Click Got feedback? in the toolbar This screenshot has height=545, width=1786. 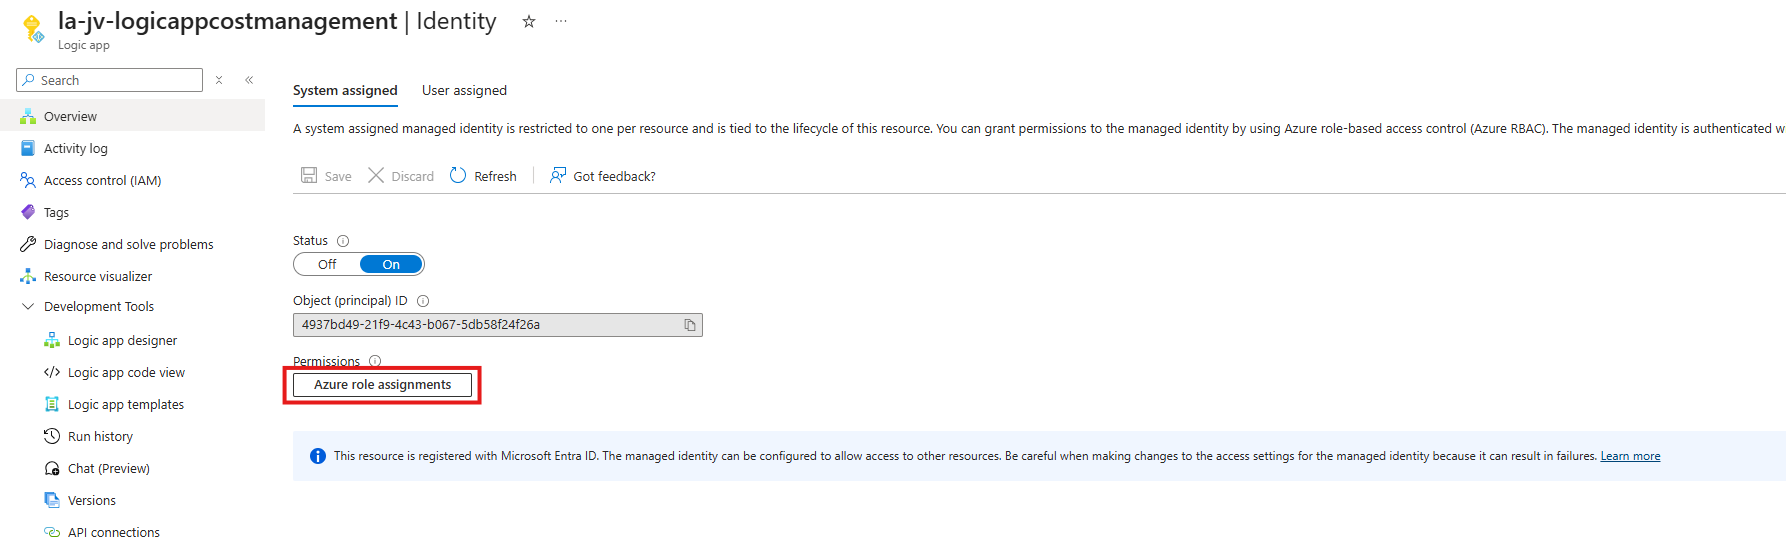coord(603,176)
